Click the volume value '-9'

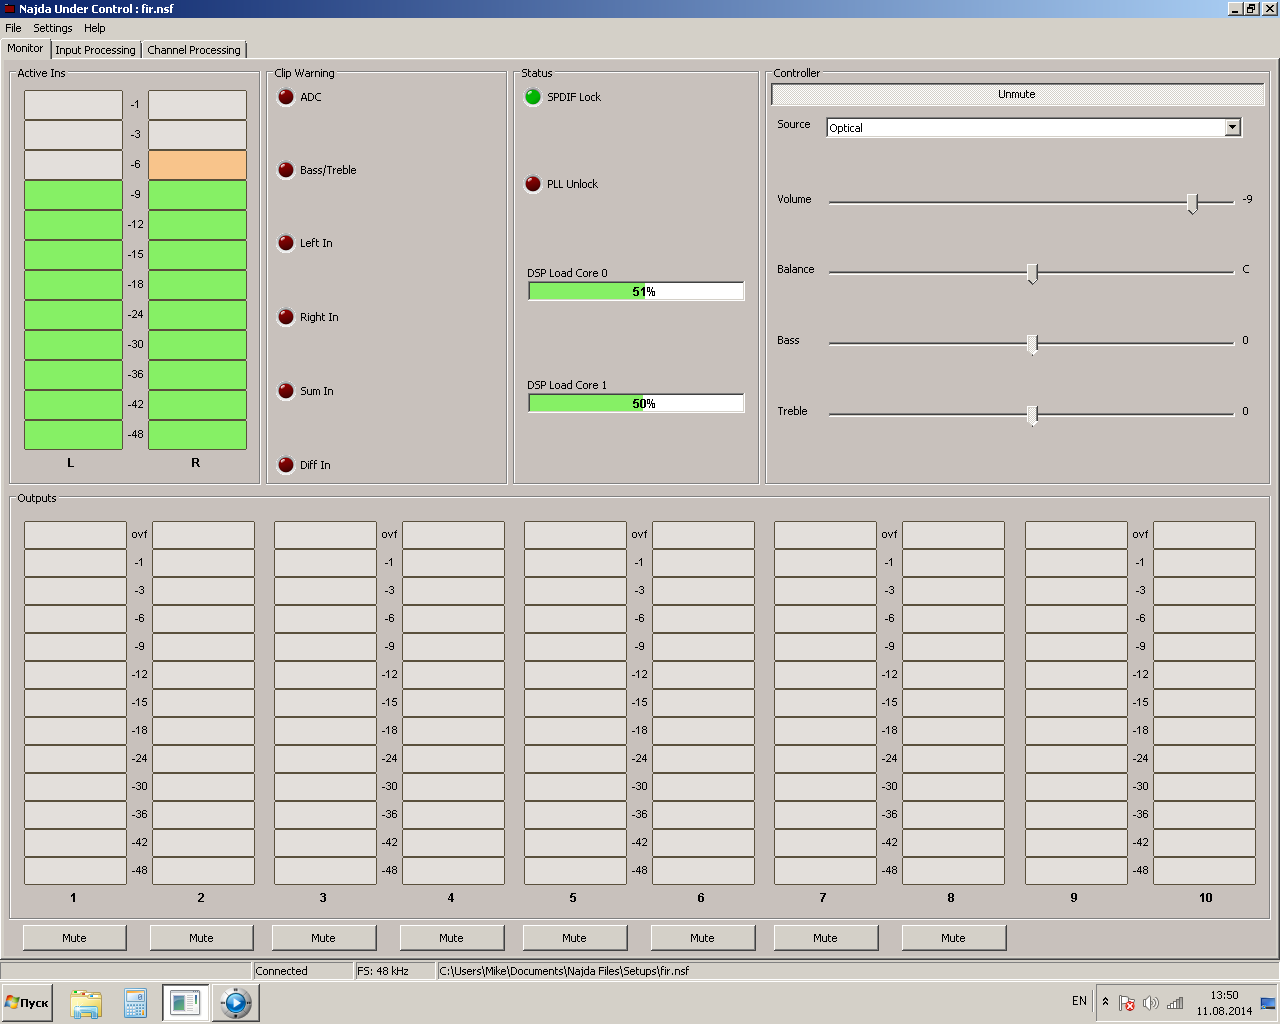pyautogui.click(x=1247, y=199)
